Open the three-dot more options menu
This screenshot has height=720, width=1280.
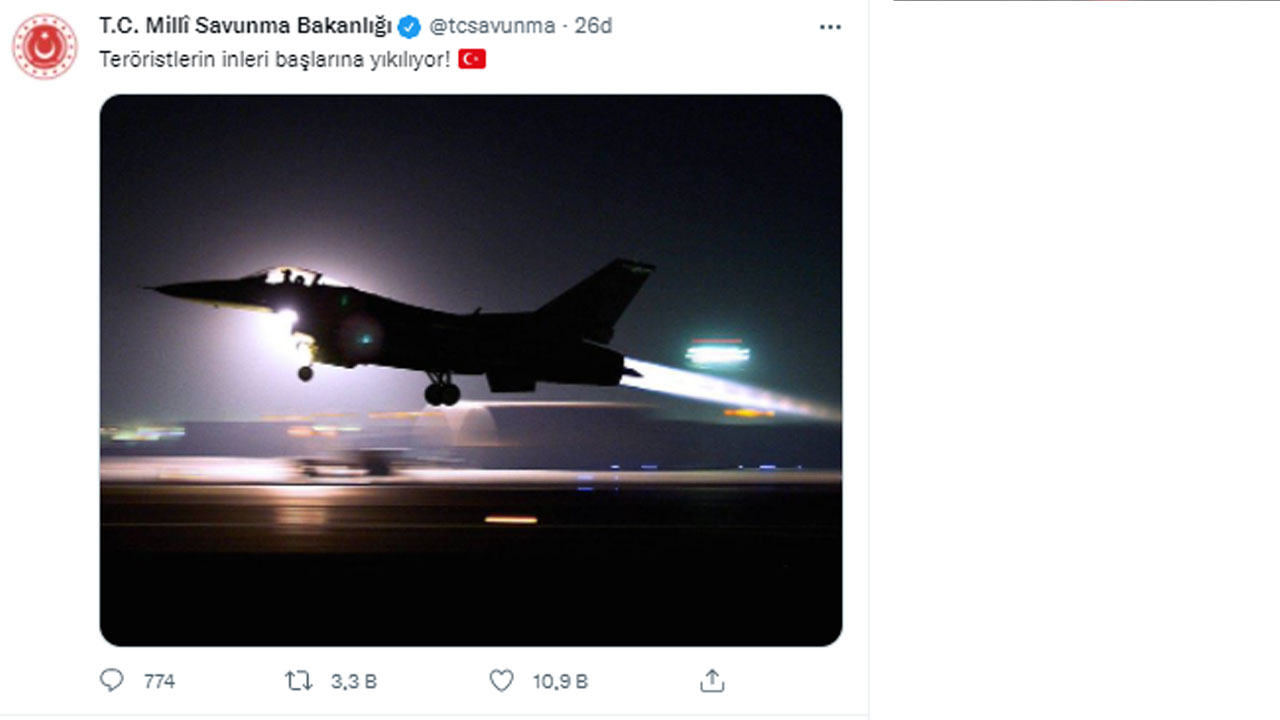pyautogui.click(x=830, y=27)
